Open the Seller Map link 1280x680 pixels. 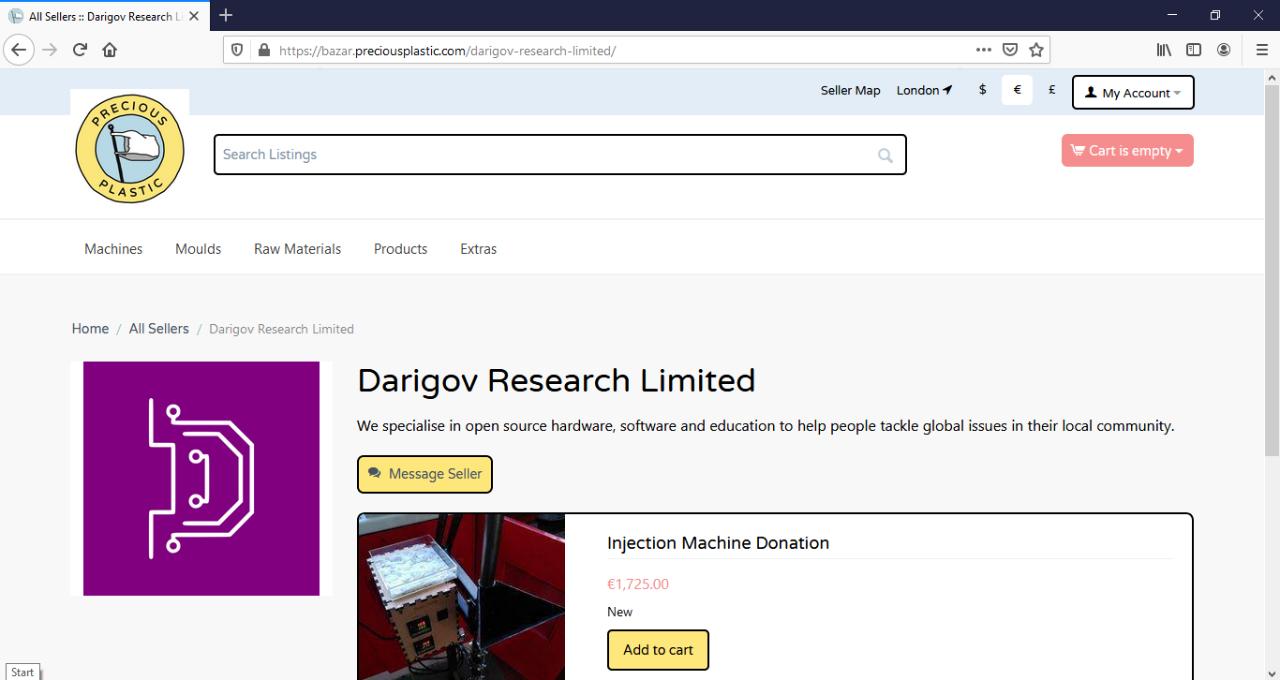click(x=850, y=90)
